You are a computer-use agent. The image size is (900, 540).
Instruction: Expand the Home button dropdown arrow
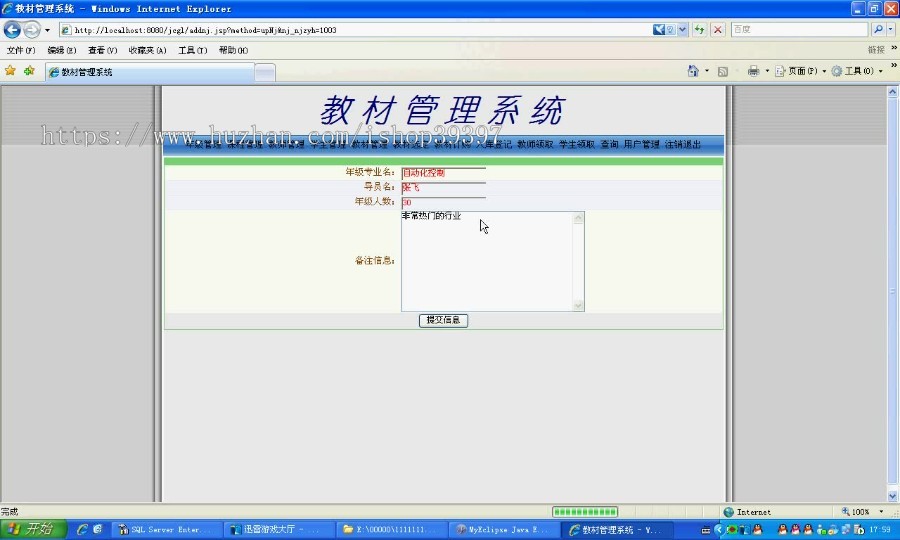pyautogui.click(x=707, y=71)
